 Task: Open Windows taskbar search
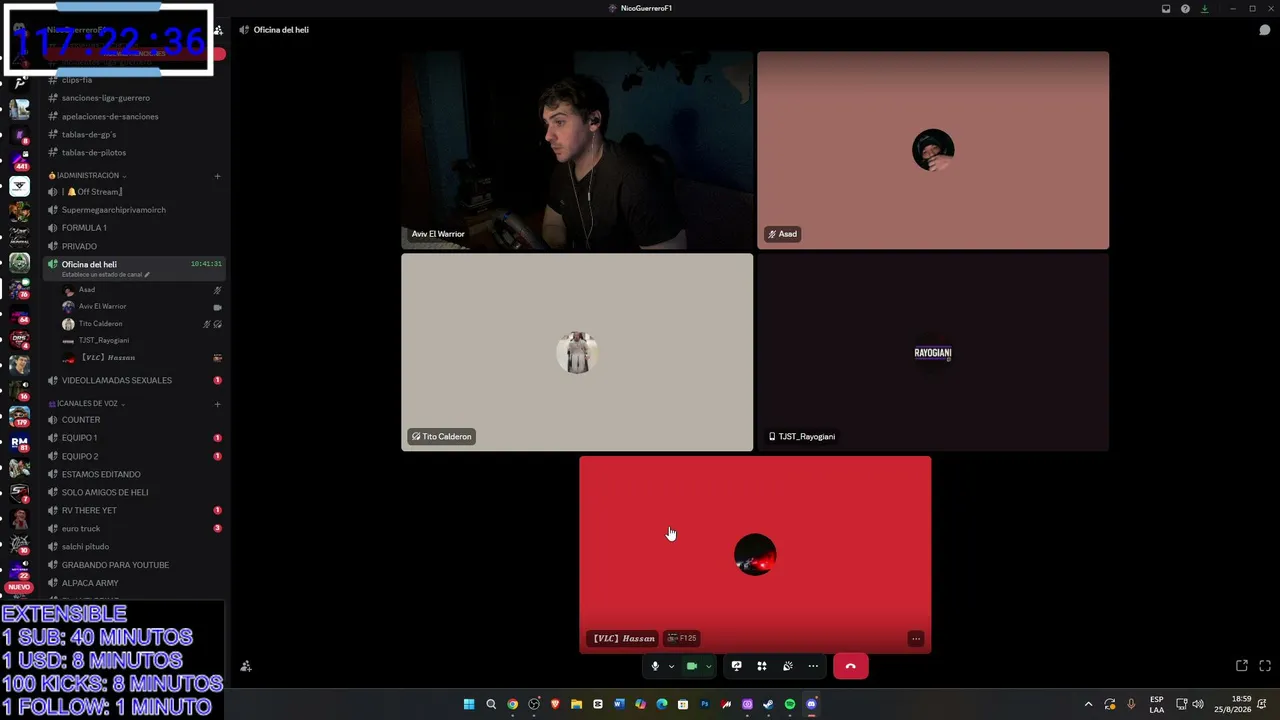[491, 704]
